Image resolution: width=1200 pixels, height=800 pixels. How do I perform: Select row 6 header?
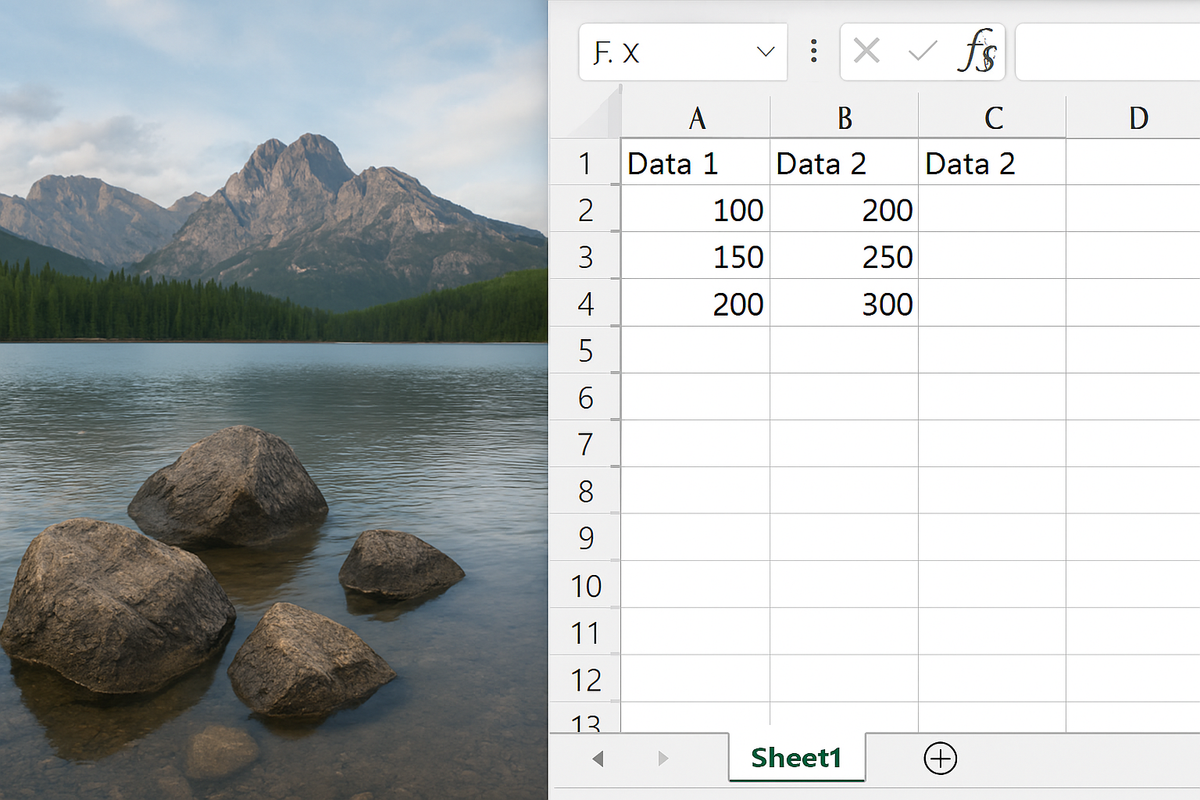(x=585, y=398)
